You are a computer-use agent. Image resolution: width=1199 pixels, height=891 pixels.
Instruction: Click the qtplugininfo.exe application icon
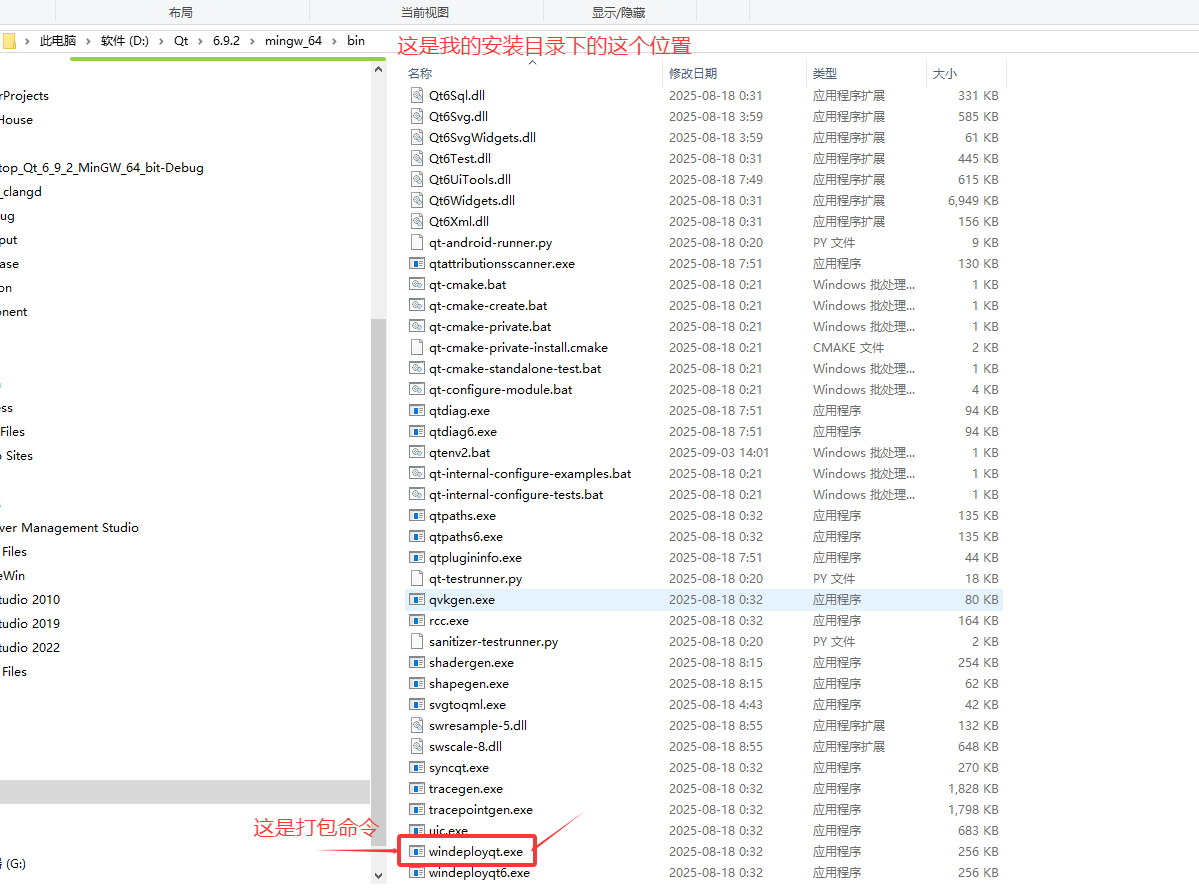[x=417, y=558]
